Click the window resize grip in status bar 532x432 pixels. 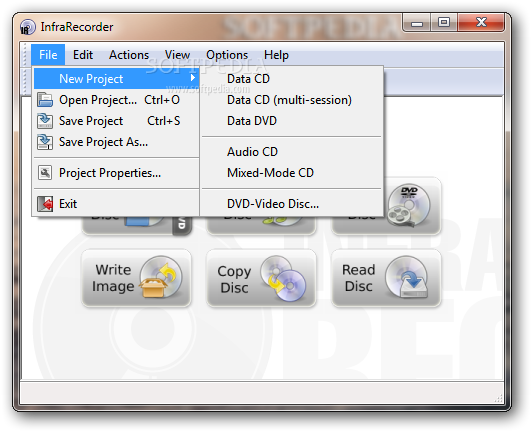(x=498, y=398)
